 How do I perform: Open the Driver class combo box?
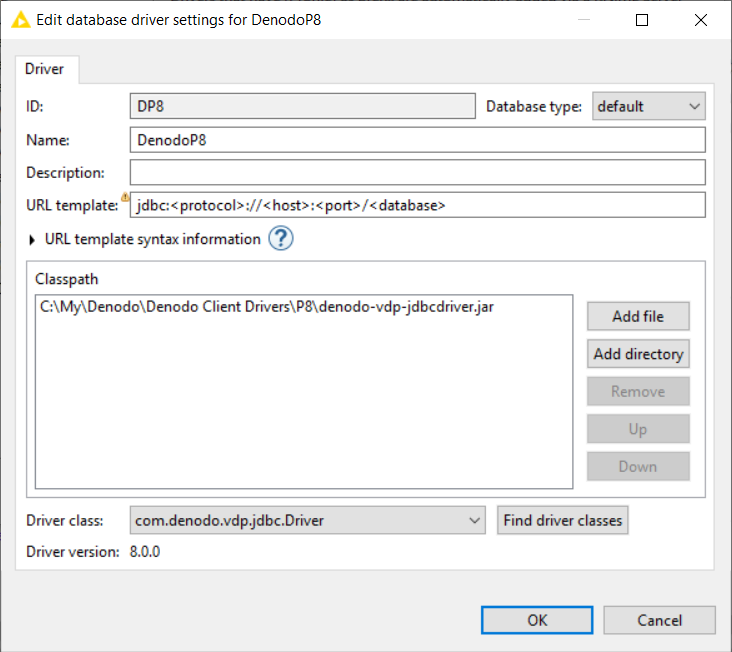pyautogui.click(x=307, y=520)
